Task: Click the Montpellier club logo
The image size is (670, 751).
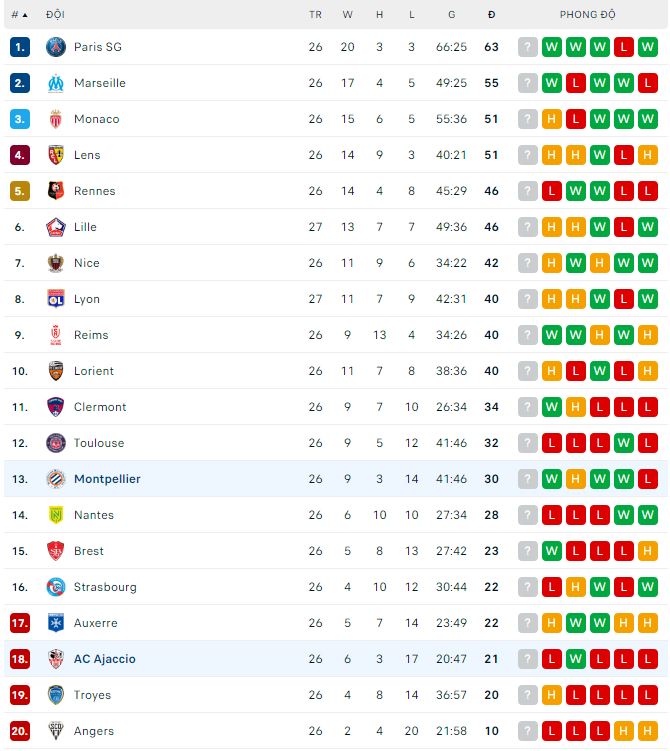Action: tap(56, 479)
